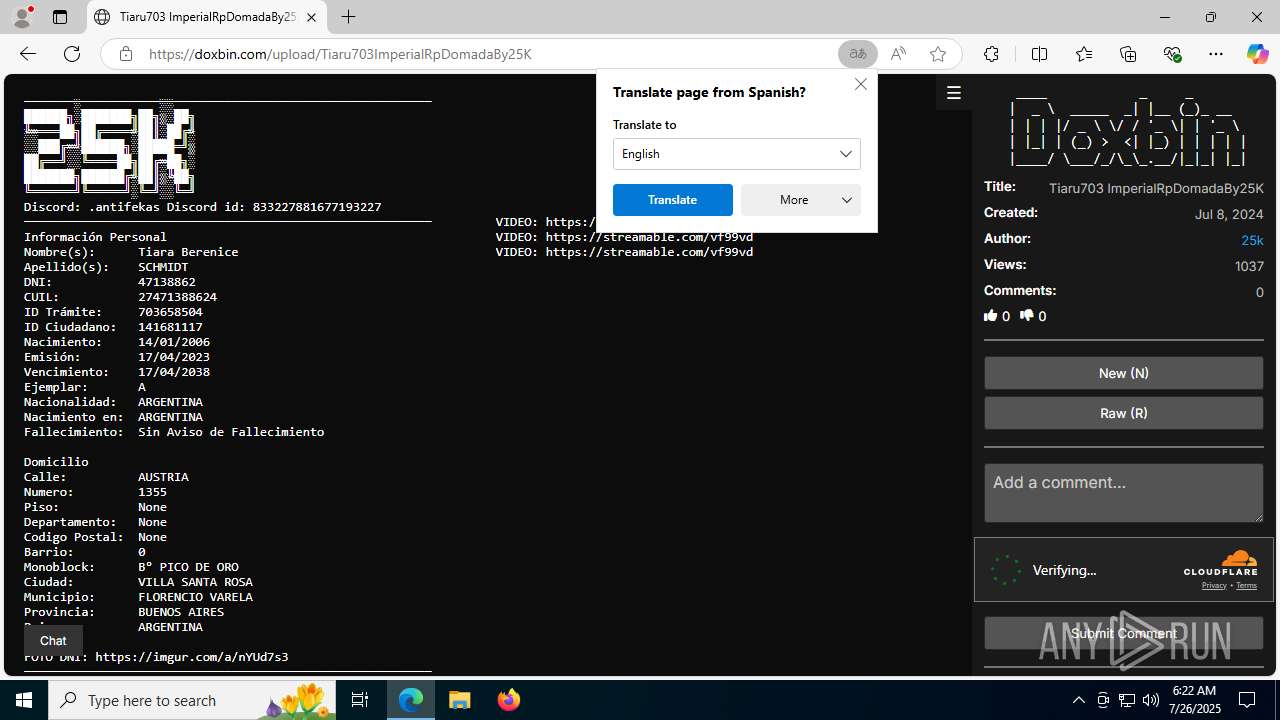Open Cloudflare Terms link
This screenshot has width=1280, height=720.
pyautogui.click(x=1246, y=585)
